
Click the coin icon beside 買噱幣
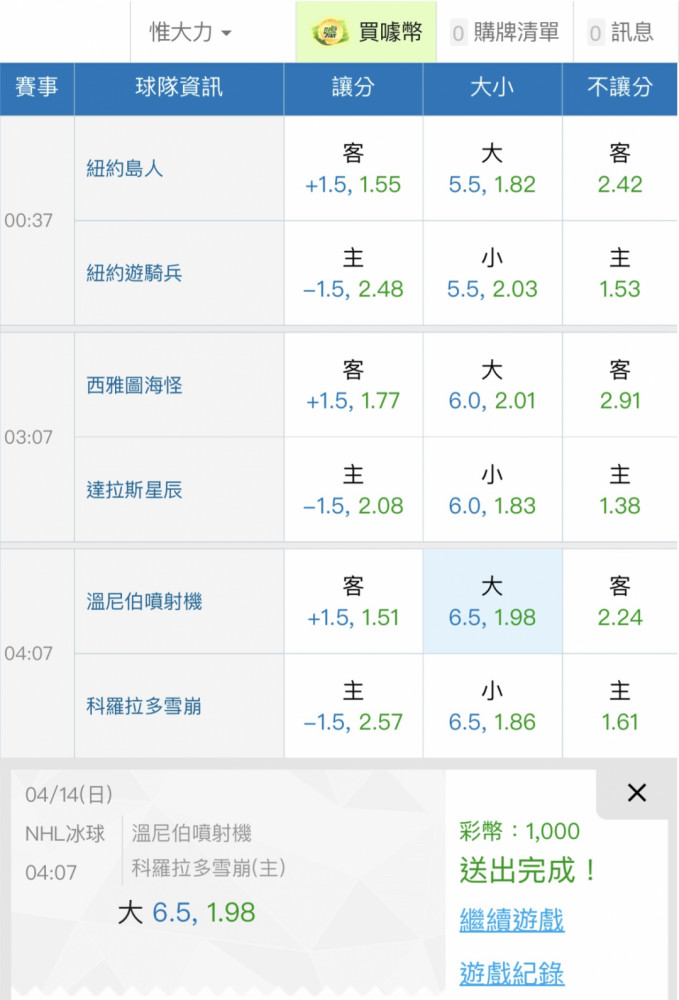tap(330, 32)
